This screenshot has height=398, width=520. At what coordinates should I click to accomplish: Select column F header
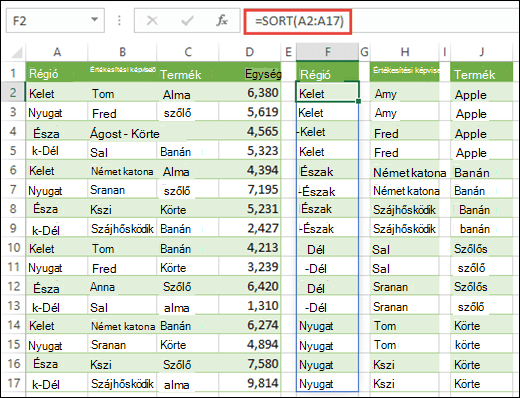[x=327, y=52]
